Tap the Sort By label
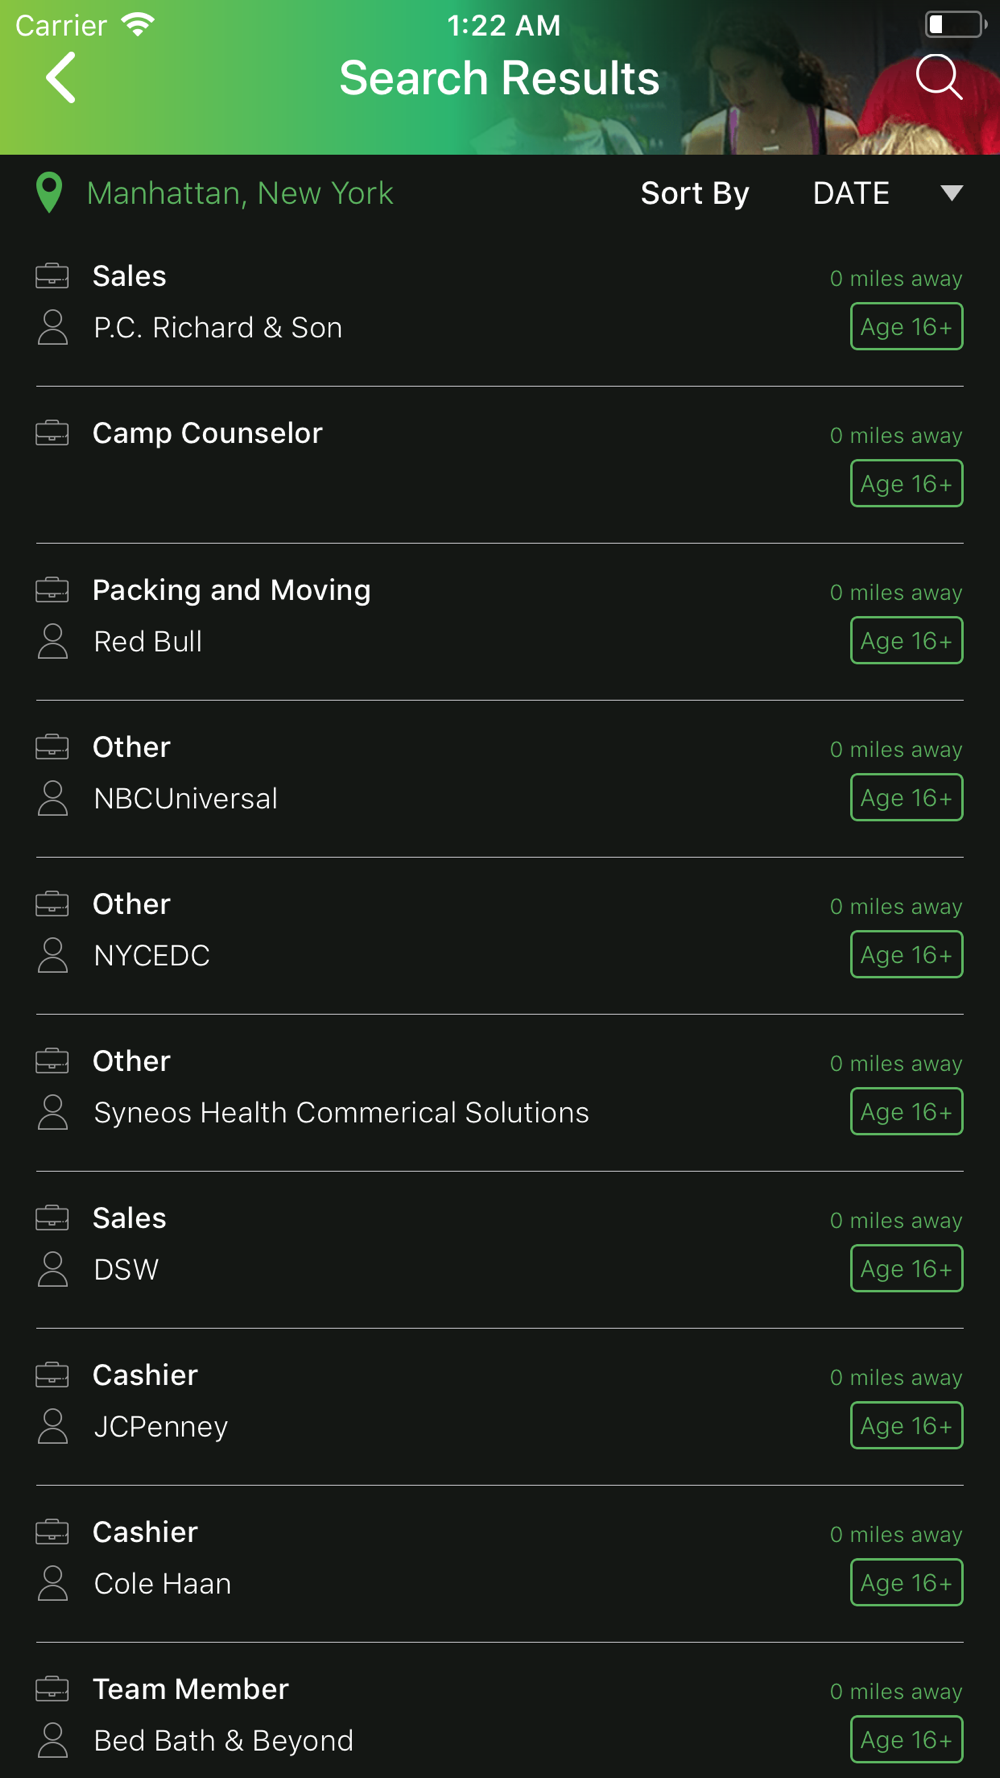 695,193
